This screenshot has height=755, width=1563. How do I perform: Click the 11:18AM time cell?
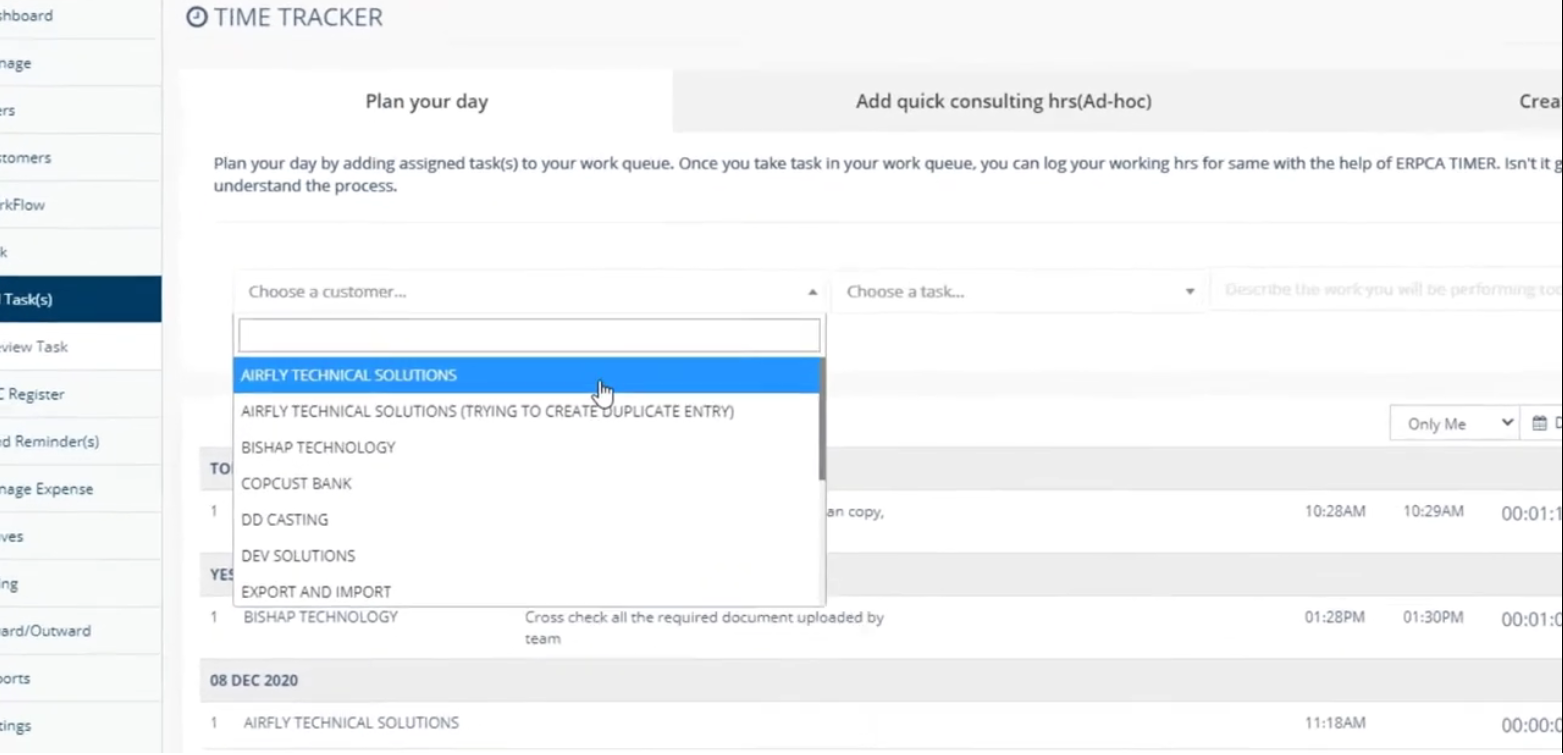tap(1335, 723)
